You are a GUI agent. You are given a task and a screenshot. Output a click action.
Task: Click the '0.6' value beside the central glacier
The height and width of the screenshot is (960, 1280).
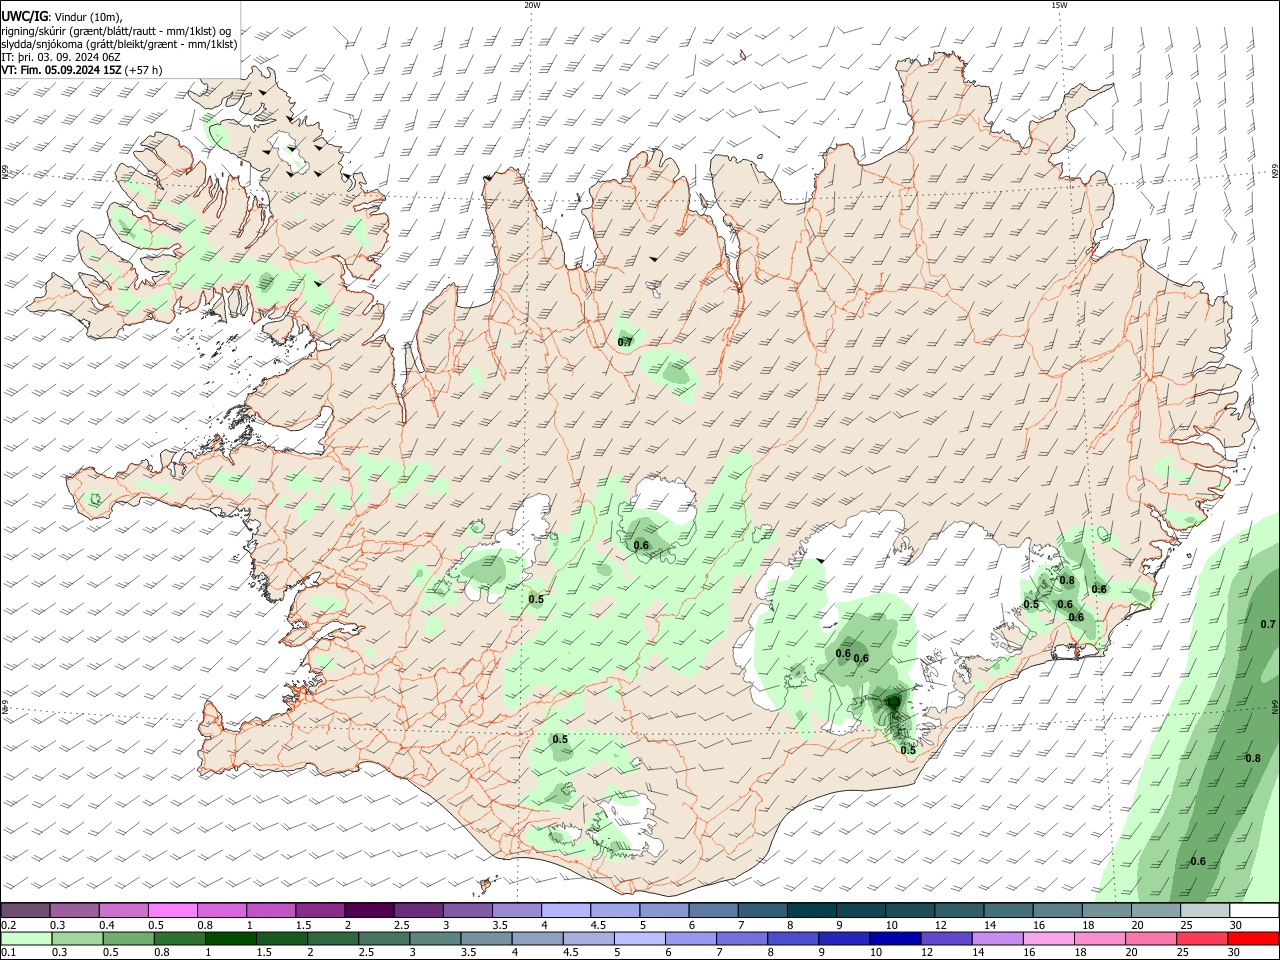tap(642, 545)
